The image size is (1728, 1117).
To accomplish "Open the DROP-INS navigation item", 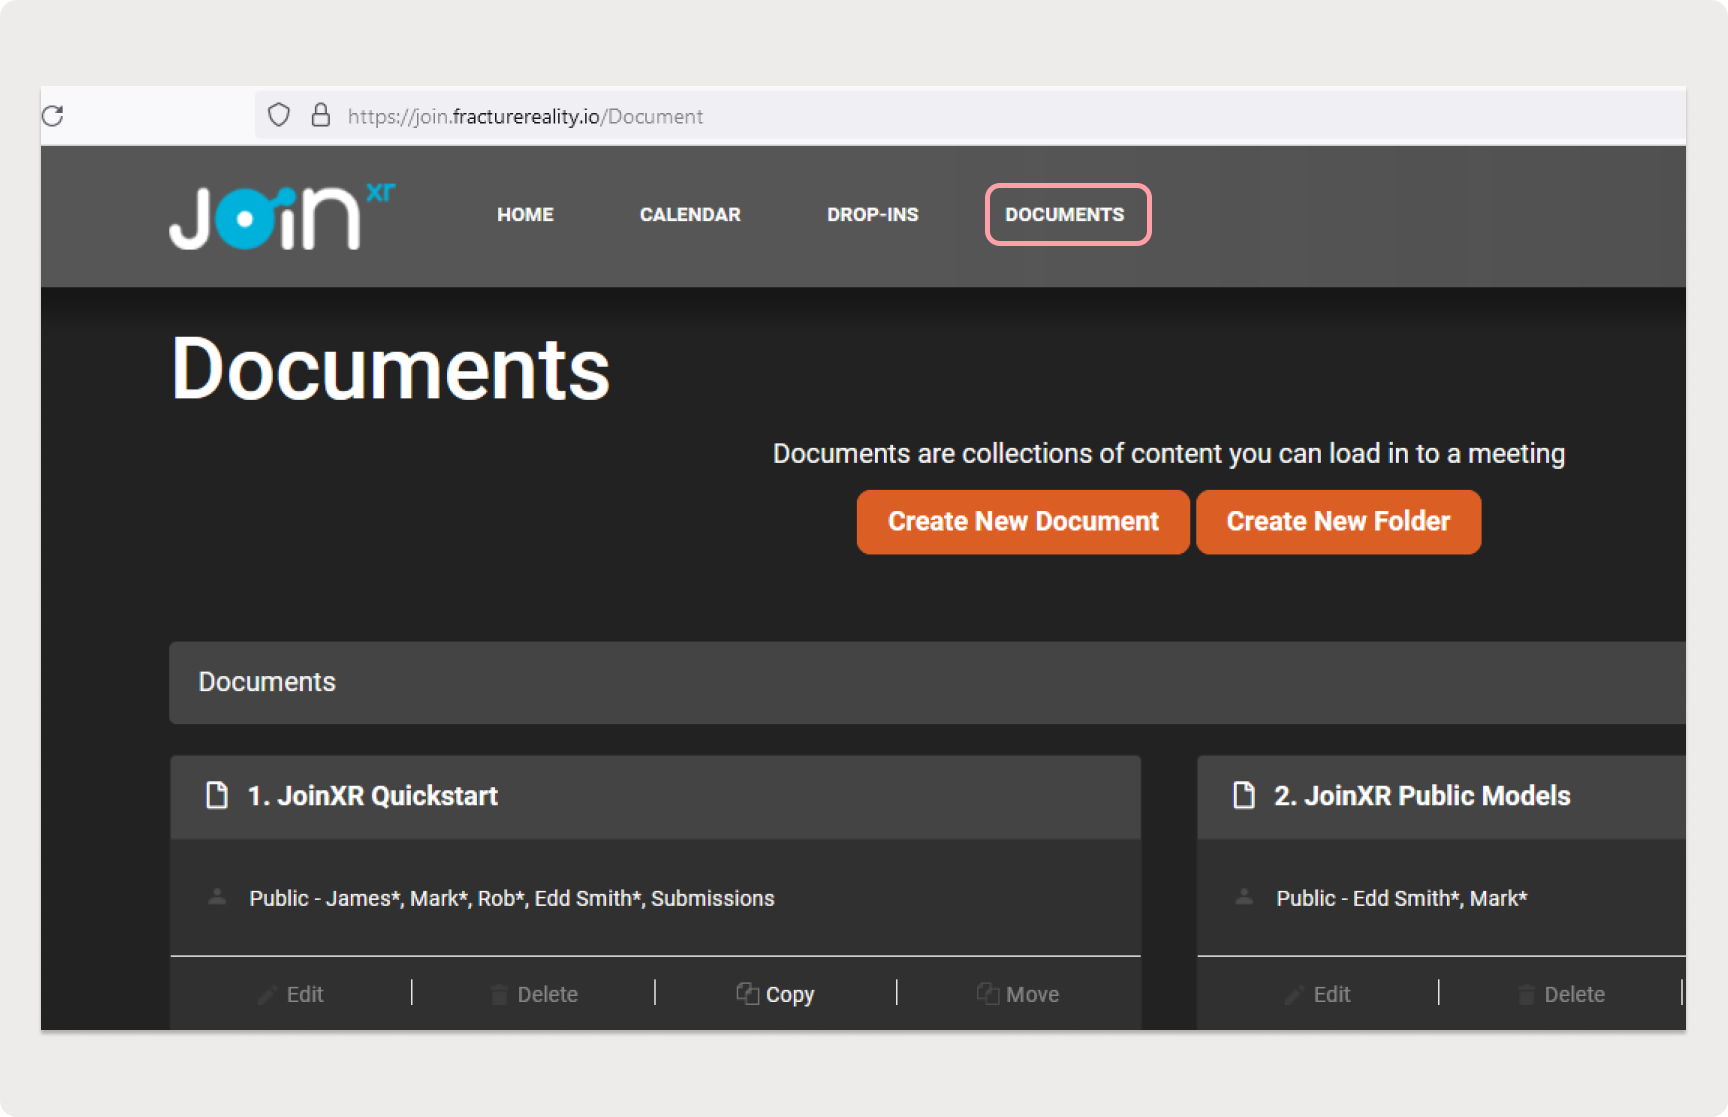I will pyautogui.click(x=872, y=215).
